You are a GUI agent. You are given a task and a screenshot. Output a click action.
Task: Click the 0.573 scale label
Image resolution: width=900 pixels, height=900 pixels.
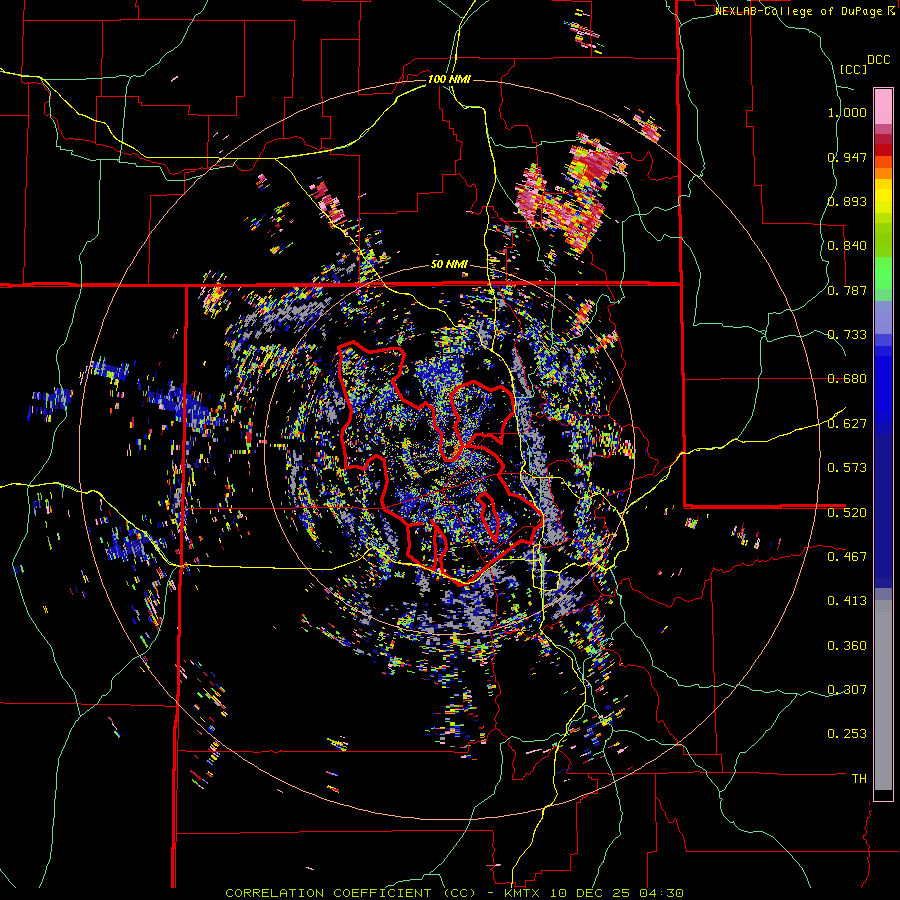point(847,468)
